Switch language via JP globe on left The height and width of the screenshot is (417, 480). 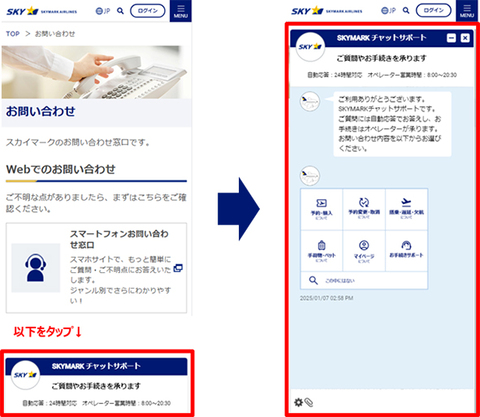[x=103, y=11]
